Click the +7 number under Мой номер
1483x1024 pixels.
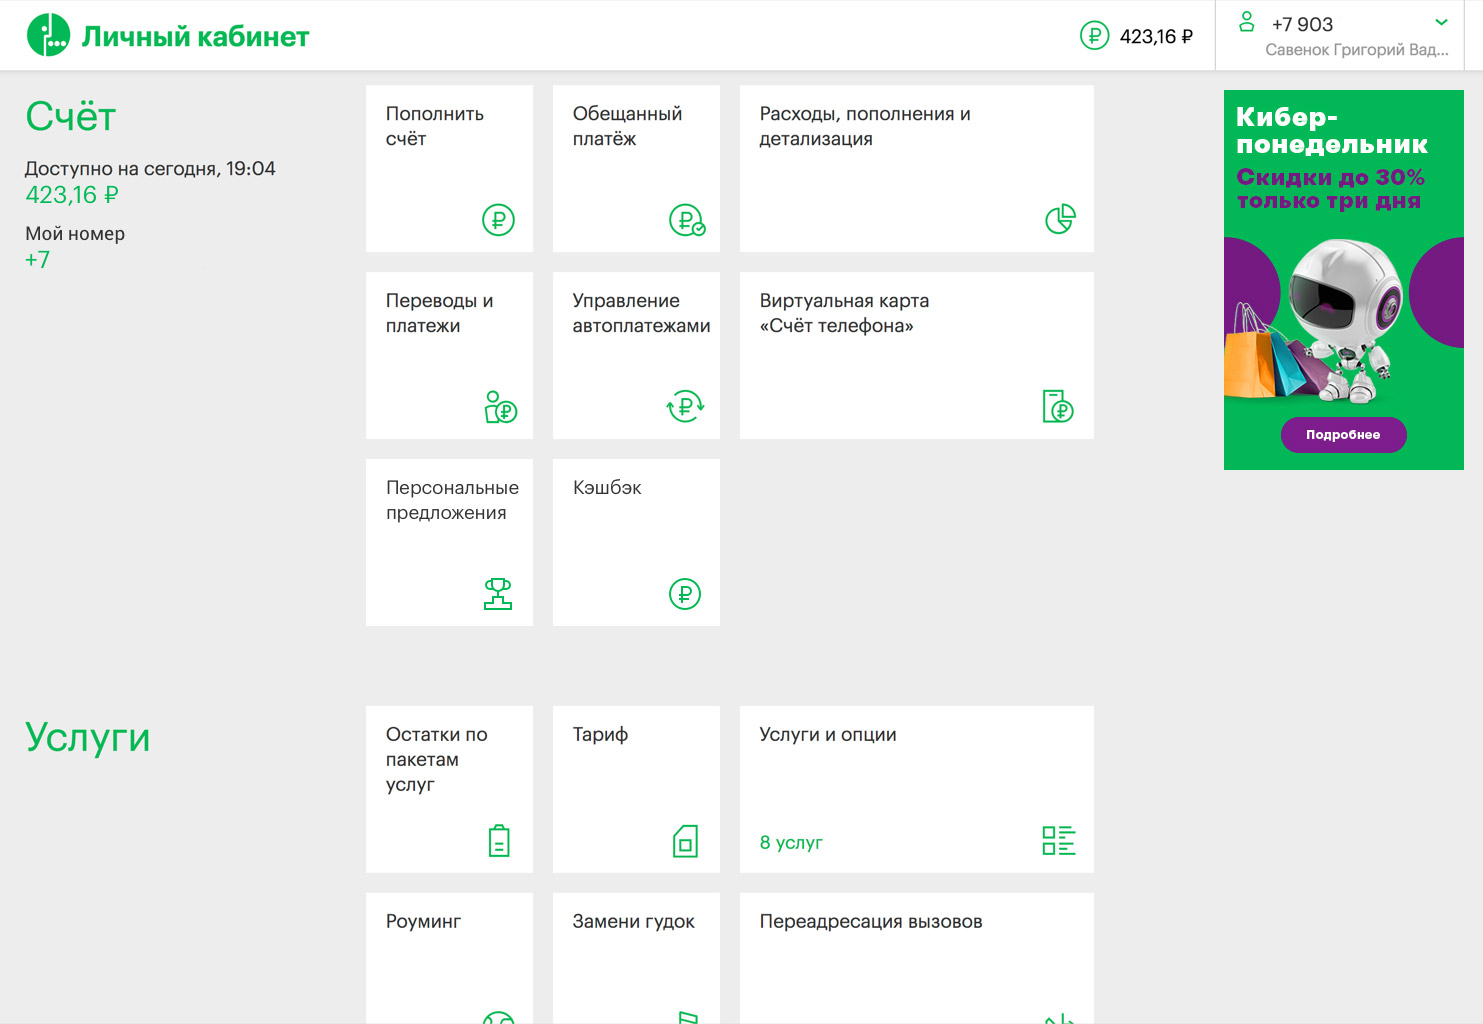tap(38, 260)
